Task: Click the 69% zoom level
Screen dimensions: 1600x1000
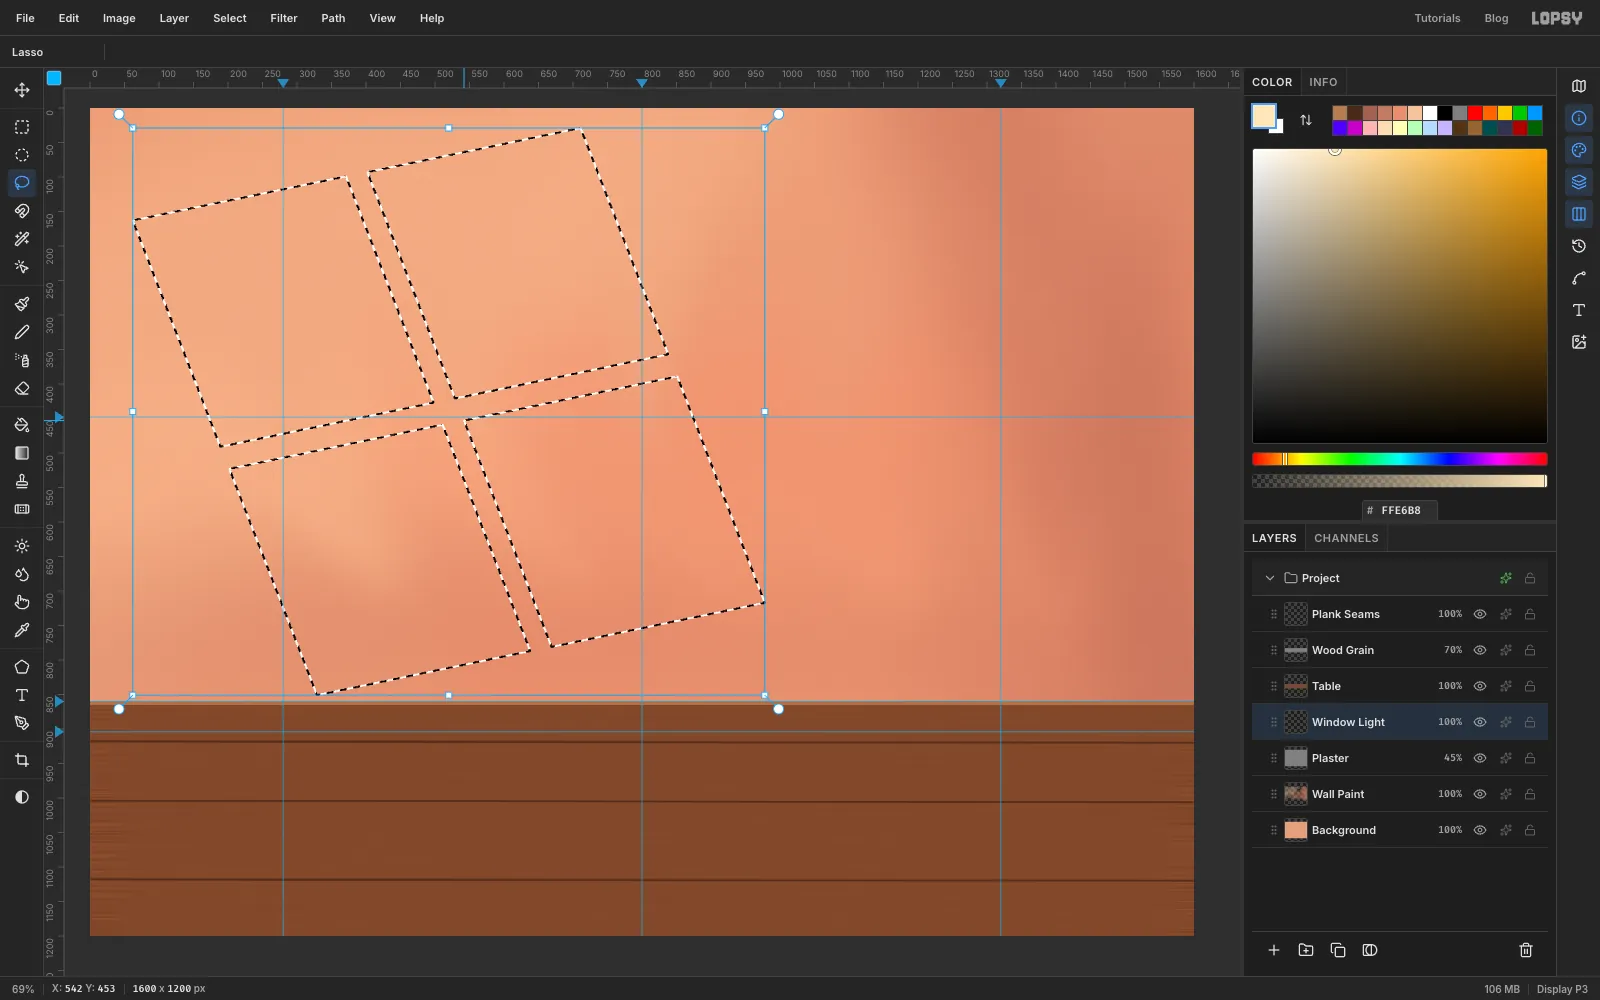Action: 23,989
